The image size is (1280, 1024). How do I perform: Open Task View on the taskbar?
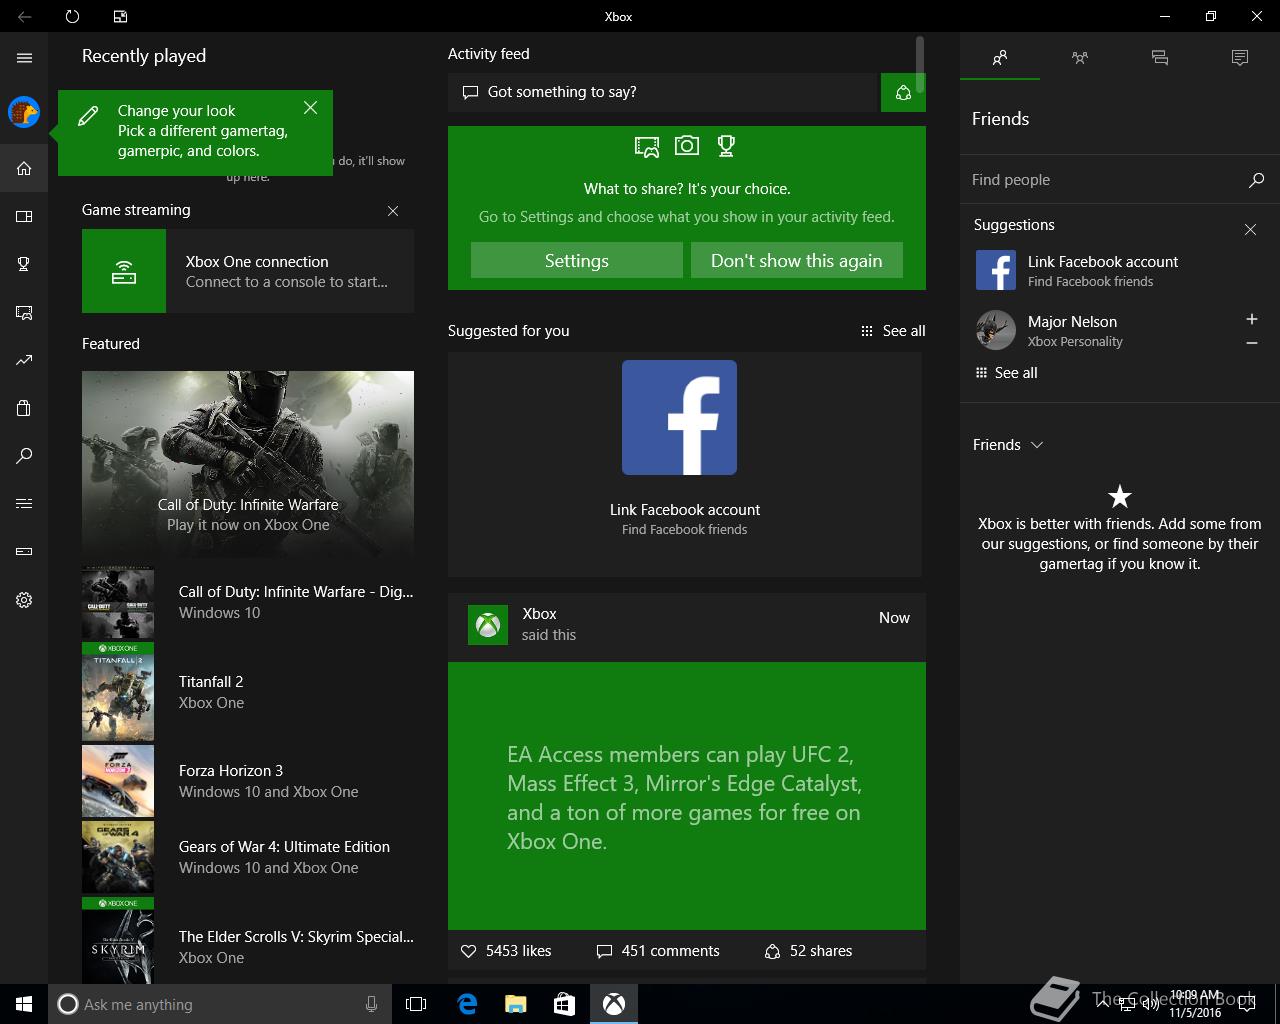point(416,1004)
